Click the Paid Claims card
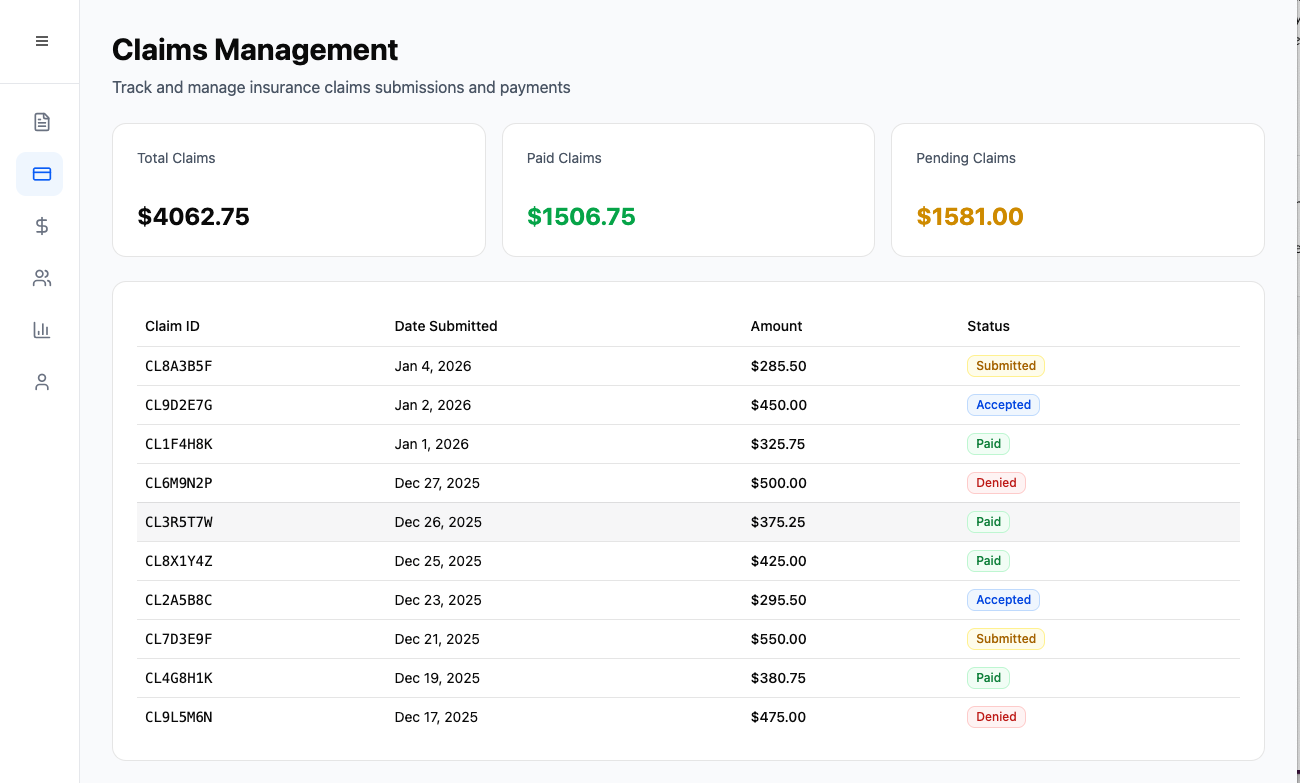The width and height of the screenshot is (1300, 783). click(x=688, y=190)
